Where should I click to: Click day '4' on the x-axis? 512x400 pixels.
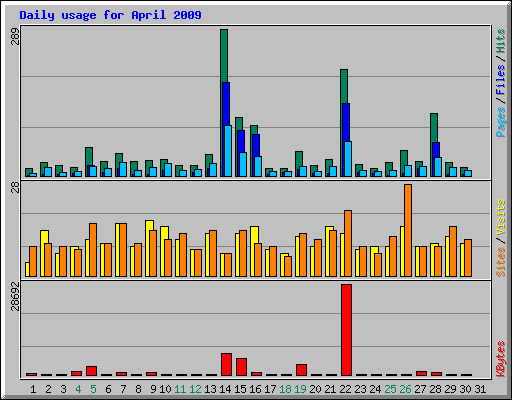coord(78,389)
